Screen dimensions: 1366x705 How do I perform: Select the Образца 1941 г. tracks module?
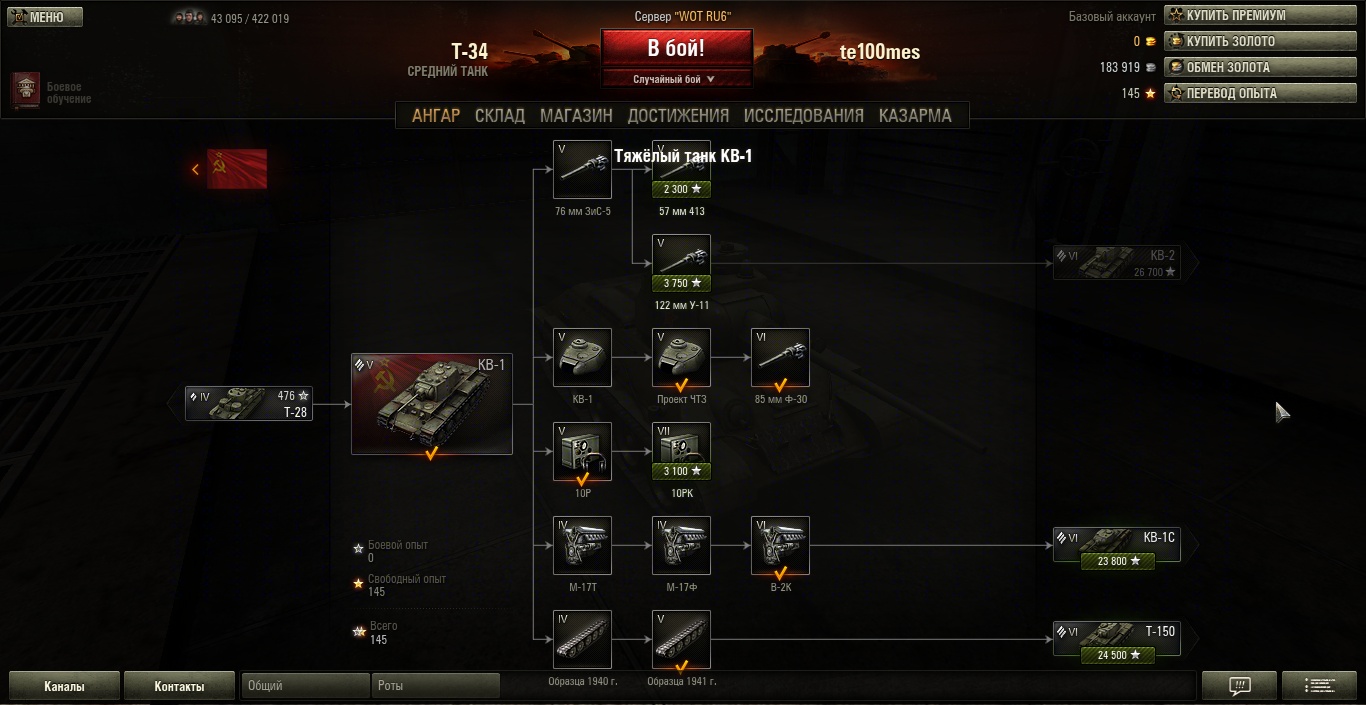(681, 639)
